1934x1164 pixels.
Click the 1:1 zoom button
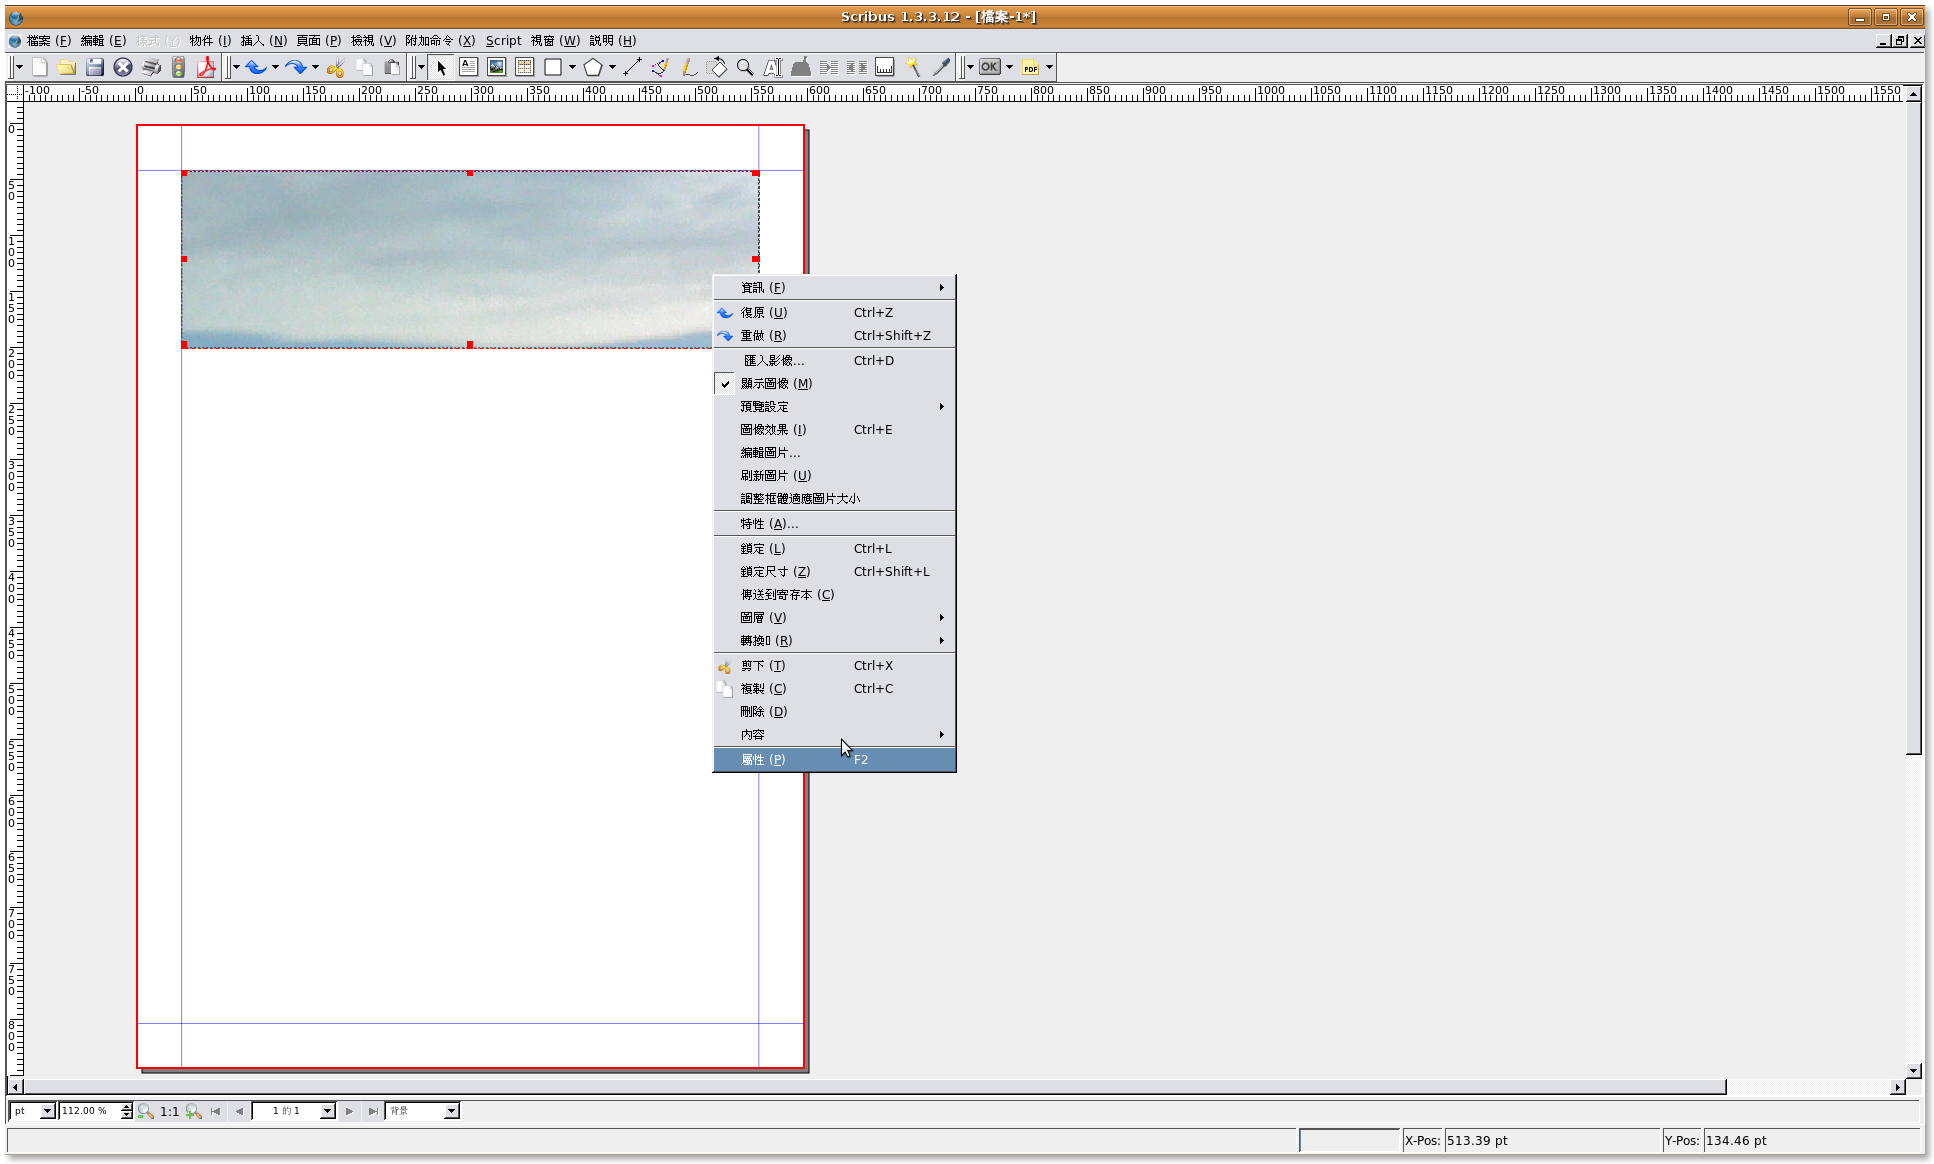tap(169, 1111)
